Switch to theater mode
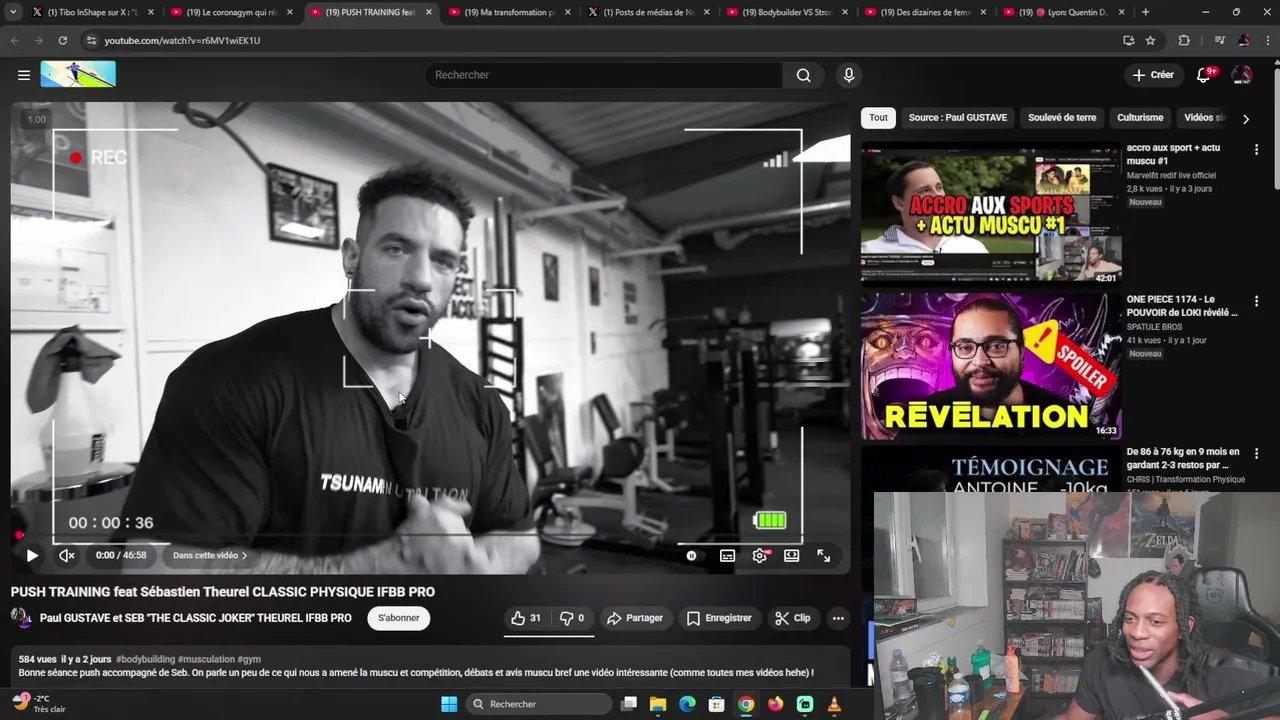This screenshot has height=720, width=1280. pos(791,556)
